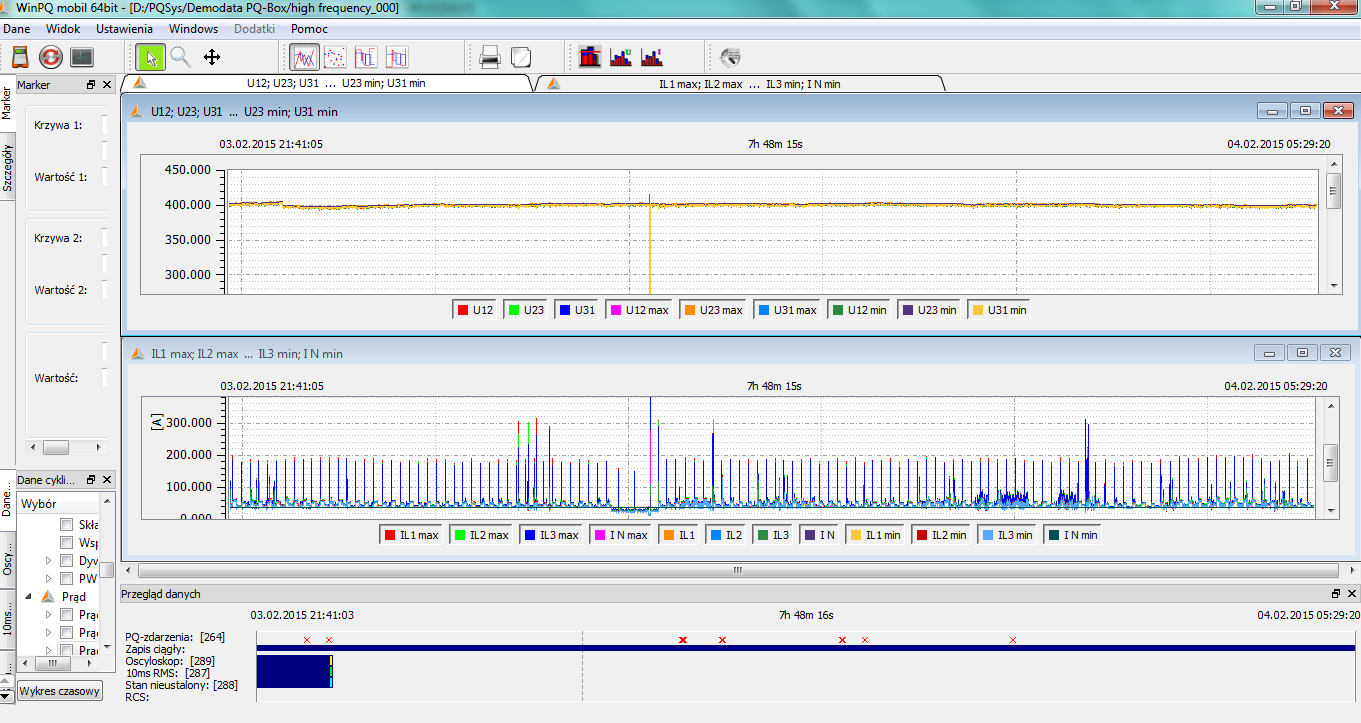Click the triangle icon in voltage window title
The image size is (1361, 723).
(138, 111)
